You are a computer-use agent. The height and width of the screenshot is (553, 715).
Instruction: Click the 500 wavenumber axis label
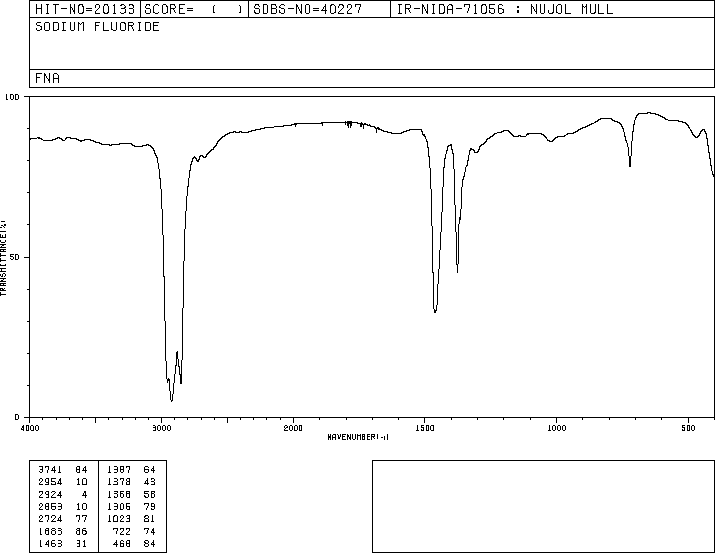point(688,428)
